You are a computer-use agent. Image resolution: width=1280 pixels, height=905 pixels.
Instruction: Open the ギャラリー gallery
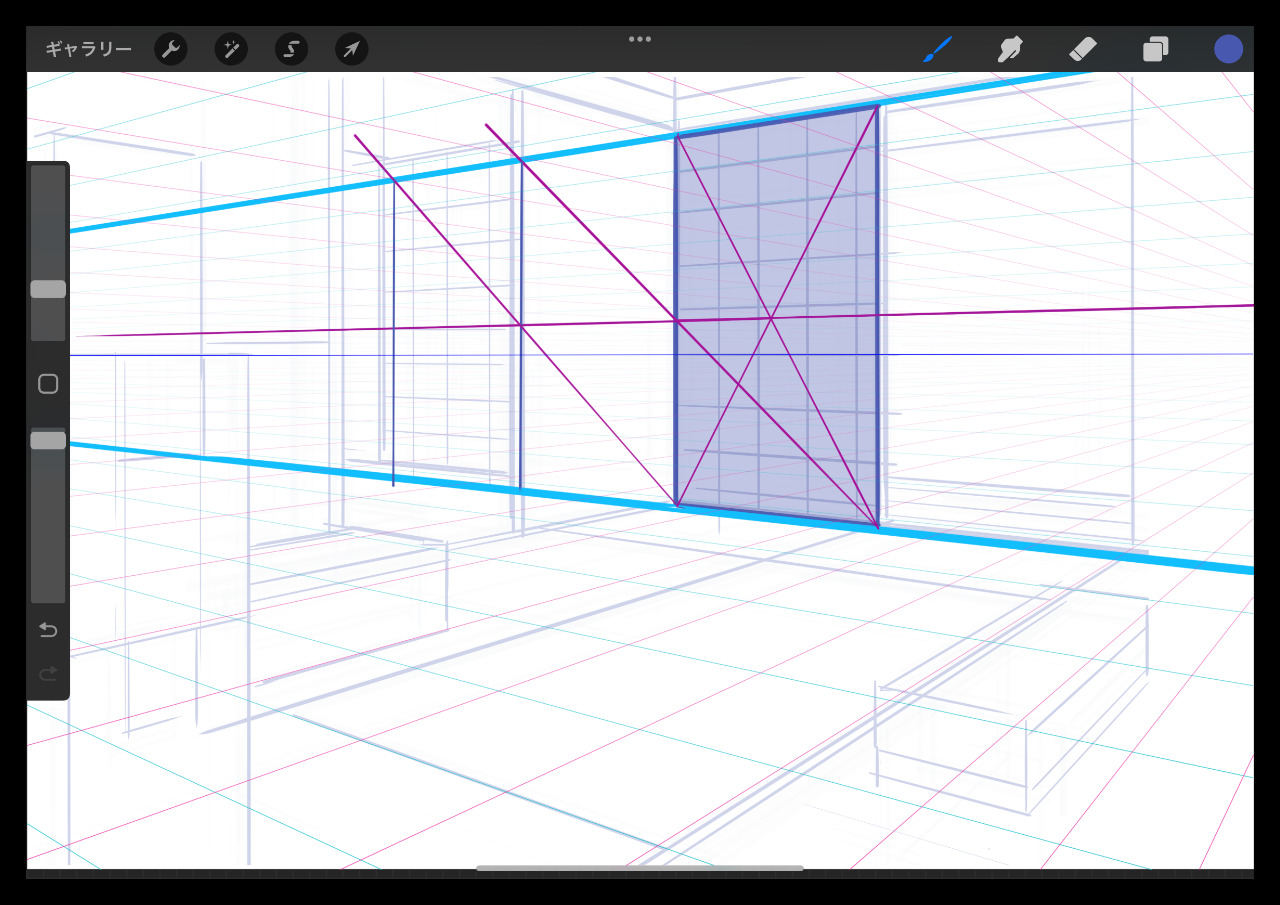click(x=88, y=49)
